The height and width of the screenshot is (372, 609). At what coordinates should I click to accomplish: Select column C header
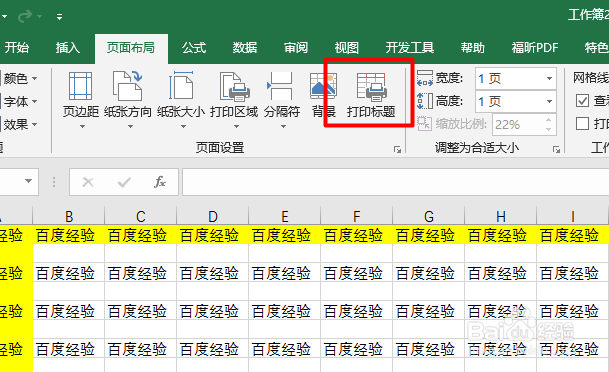141,216
